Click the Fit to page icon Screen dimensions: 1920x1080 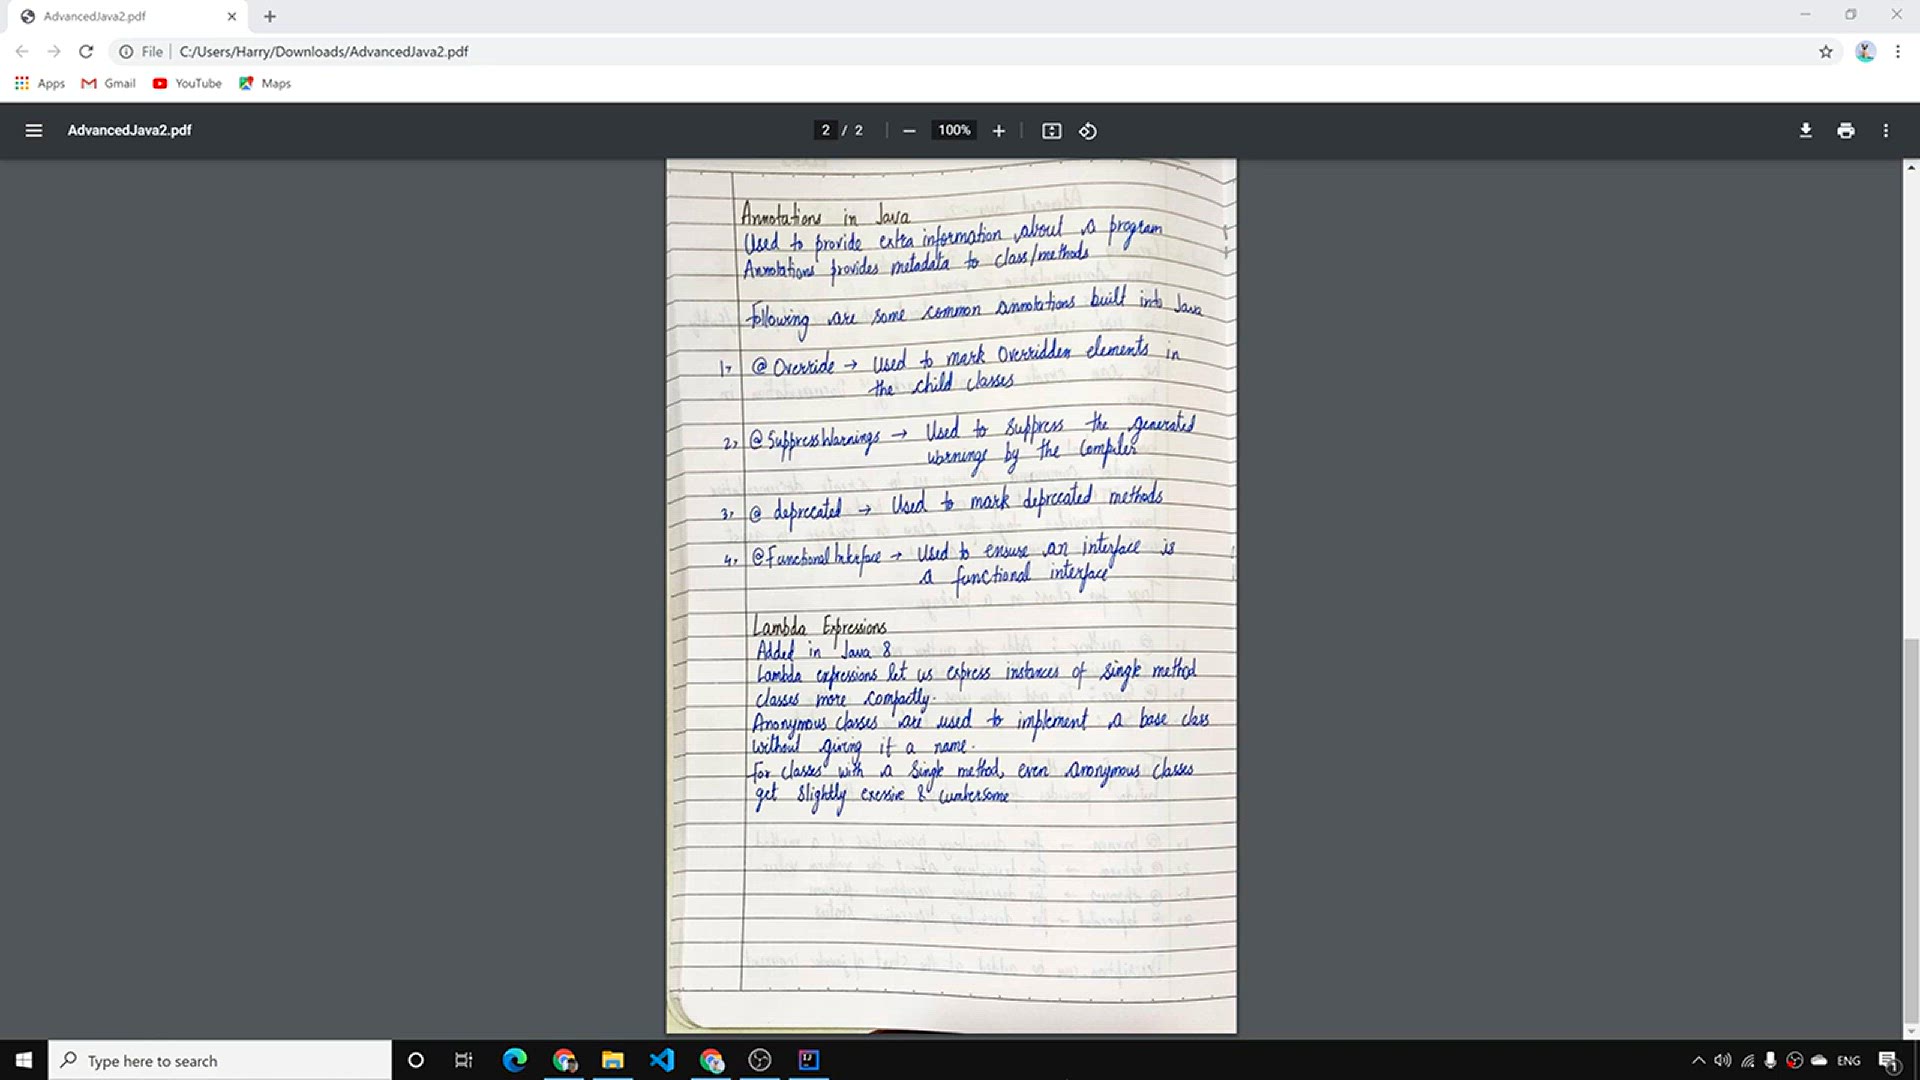[x=1051, y=131]
